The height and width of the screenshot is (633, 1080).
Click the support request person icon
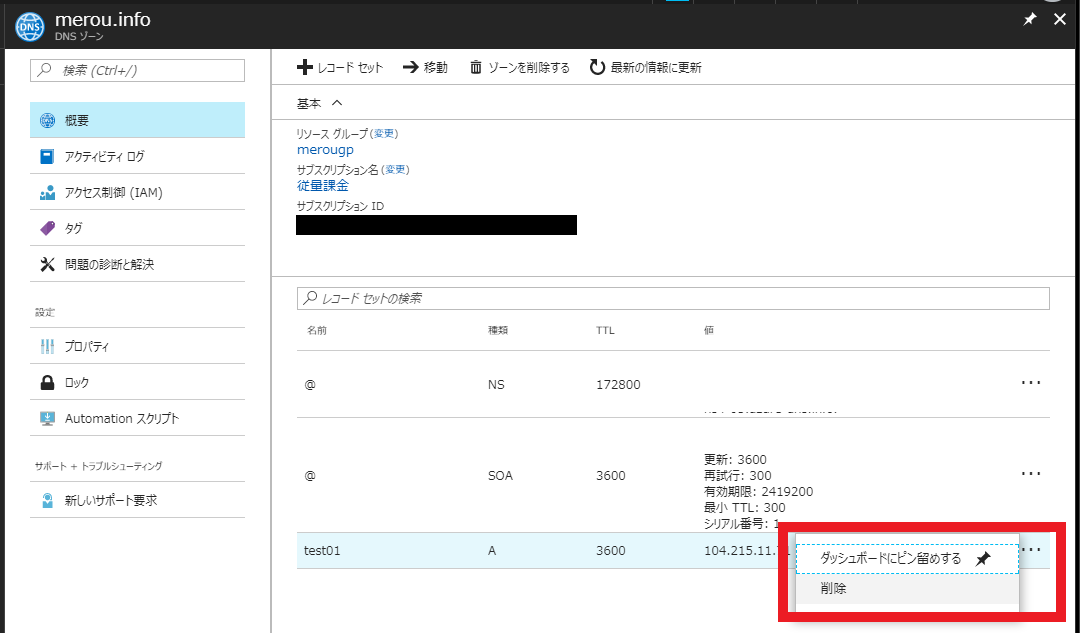click(x=47, y=500)
